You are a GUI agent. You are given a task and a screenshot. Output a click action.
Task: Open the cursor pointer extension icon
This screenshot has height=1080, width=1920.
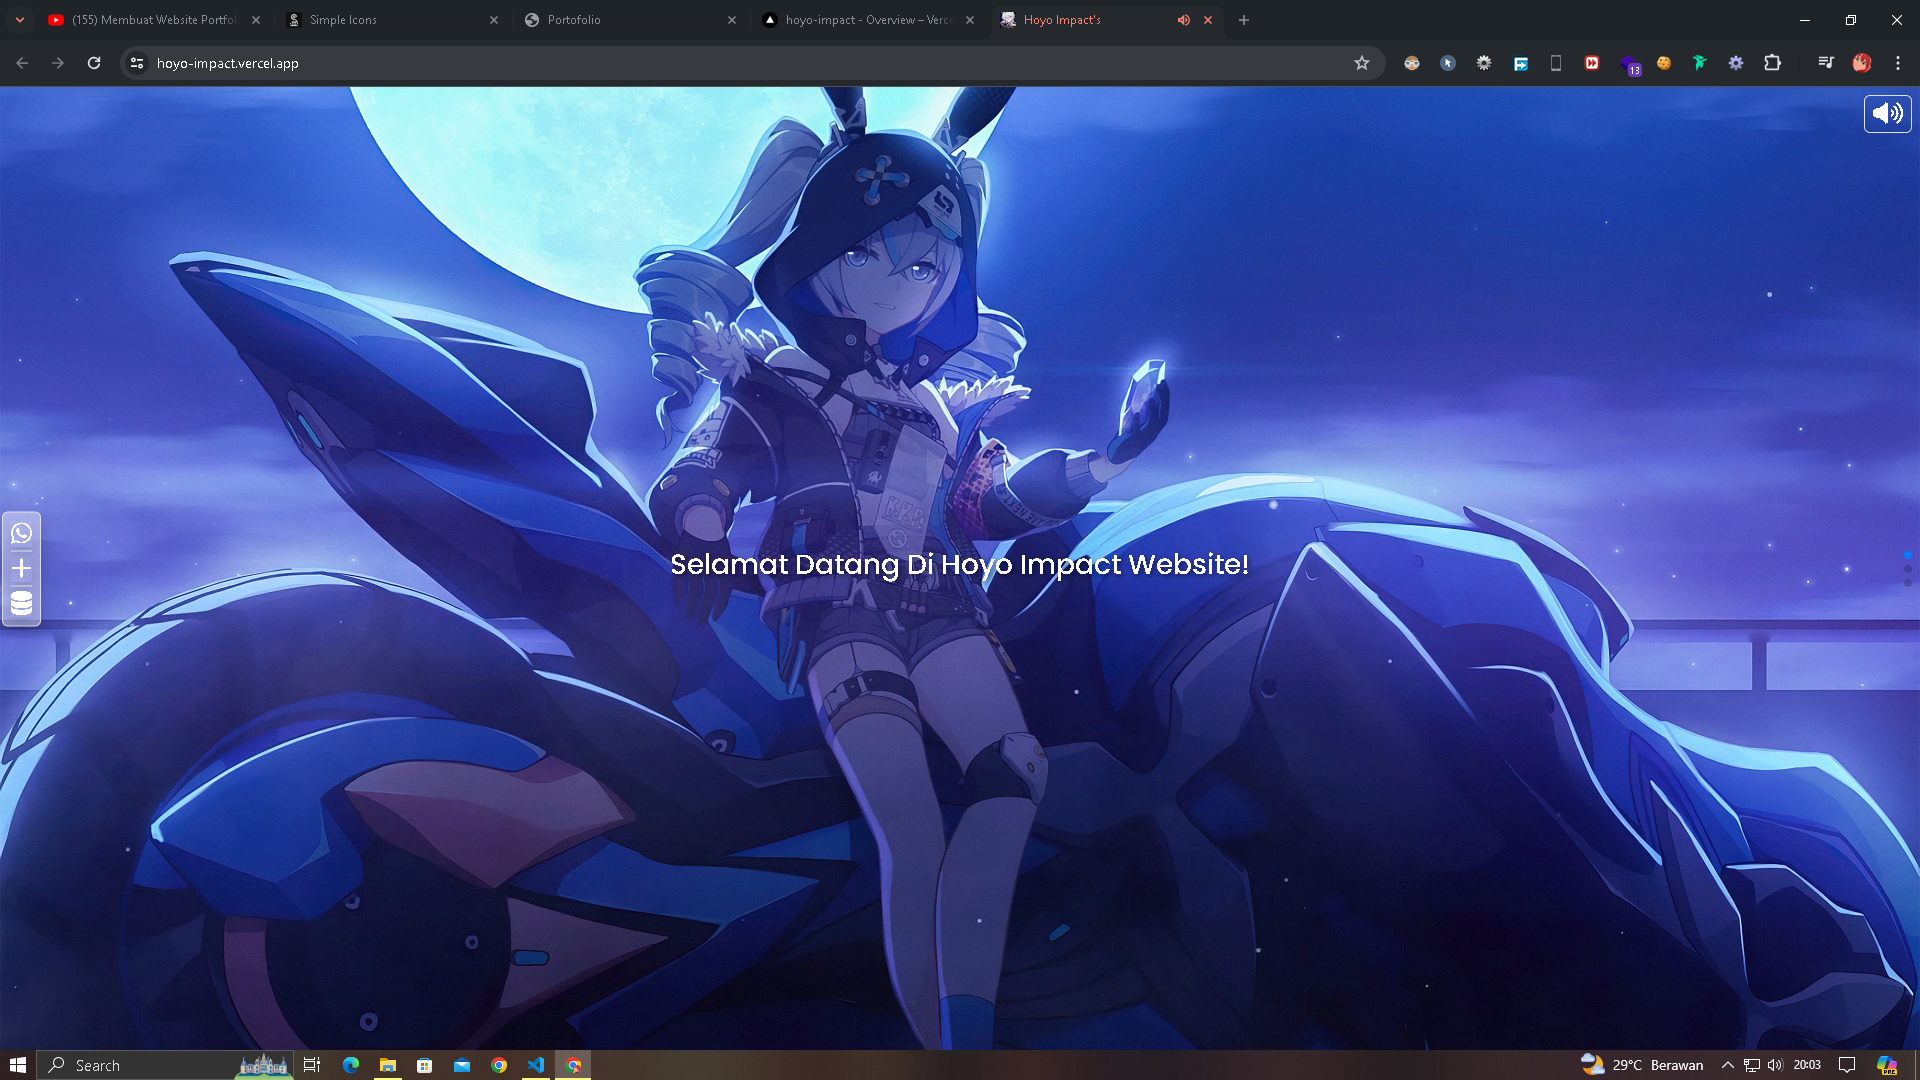(x=1448, y=63)
